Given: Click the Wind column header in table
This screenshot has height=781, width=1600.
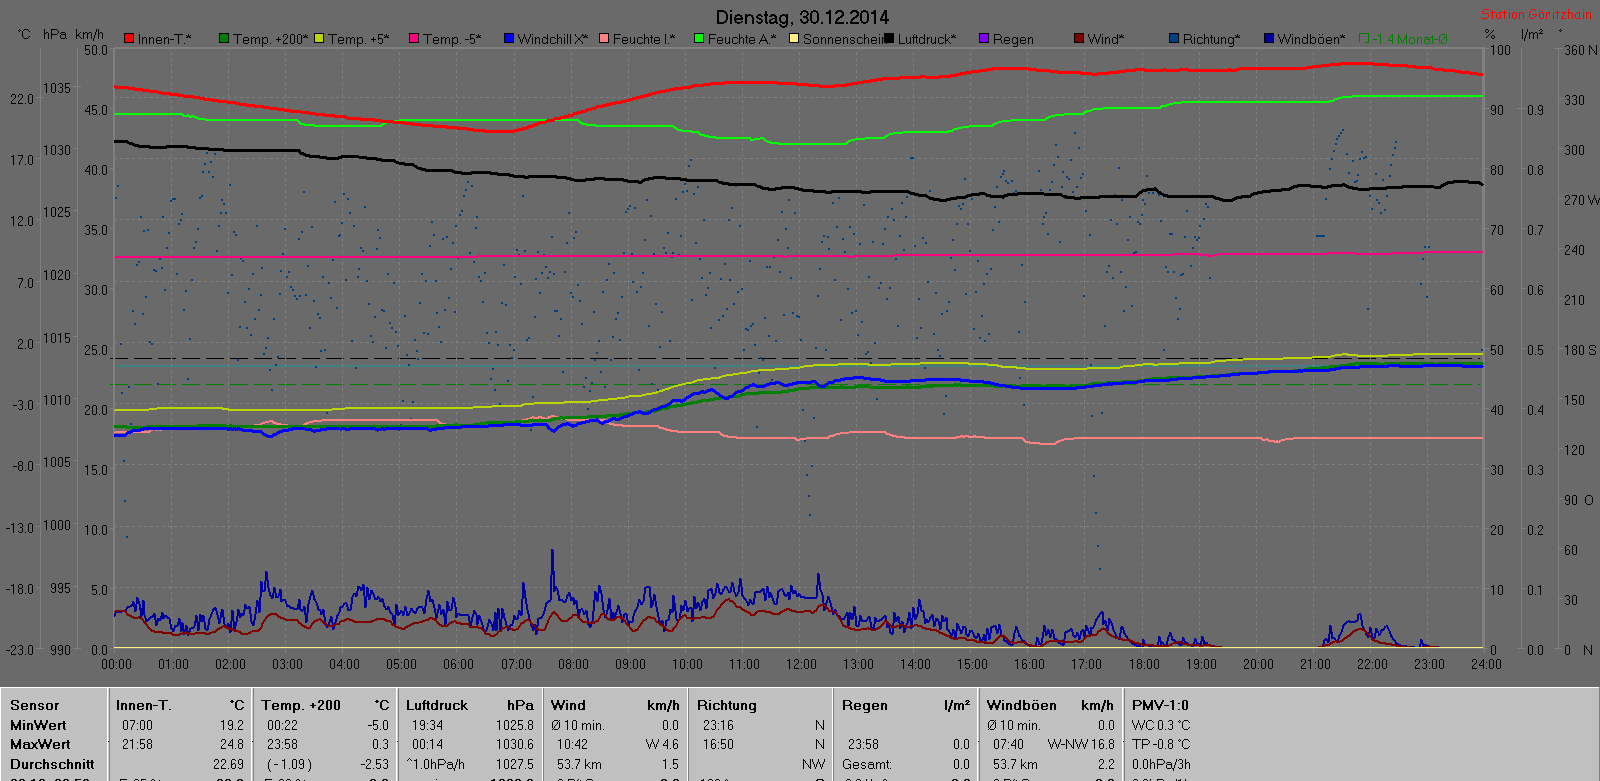Looking at the screenshot, I should click(568, 705).
